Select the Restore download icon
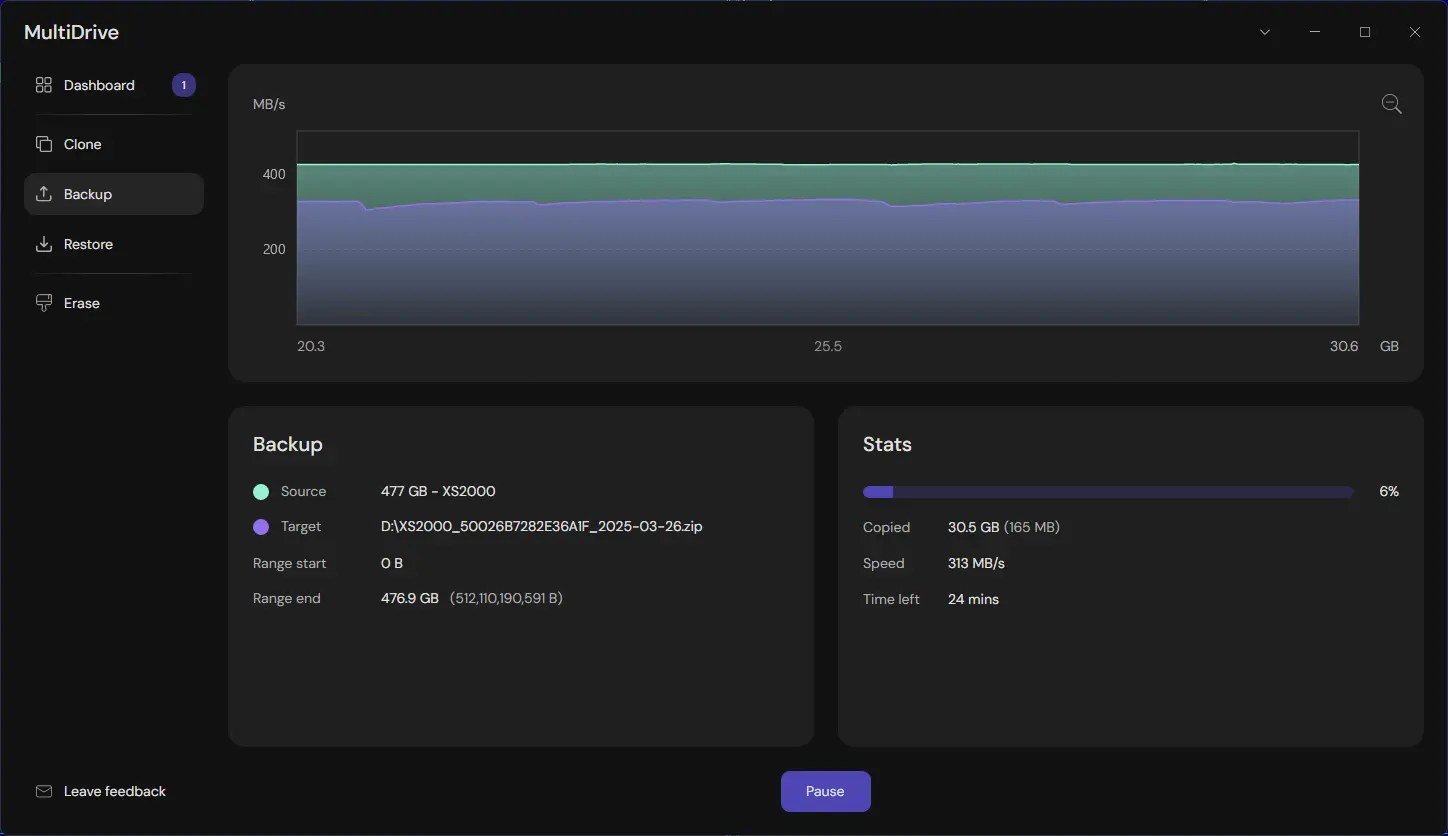1448x836 pixels. coord(43,244)
